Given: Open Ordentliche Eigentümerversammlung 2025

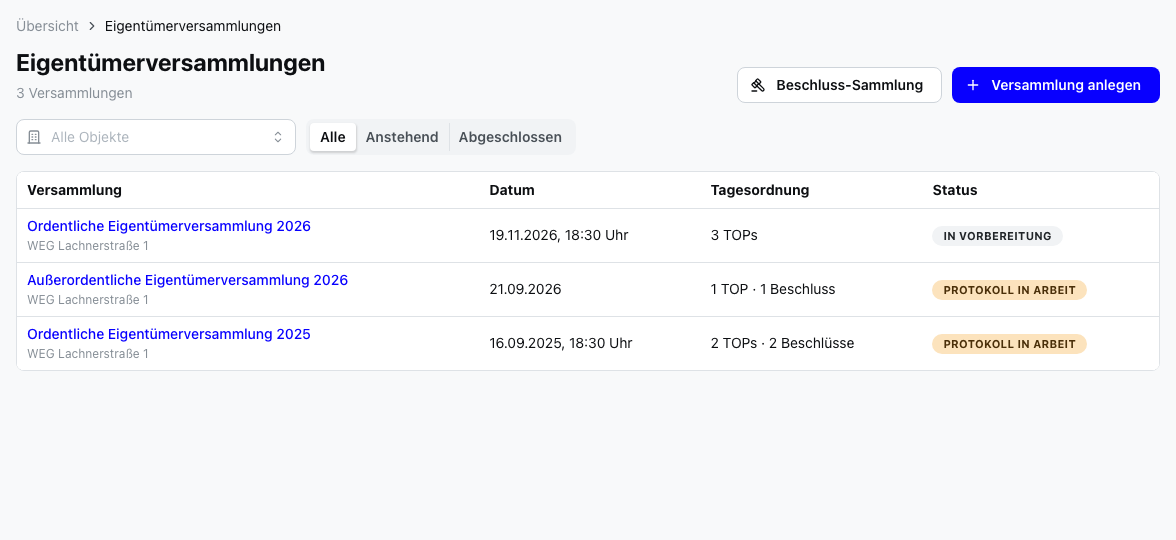Looking at the screenshot, I should pos(169,334).
